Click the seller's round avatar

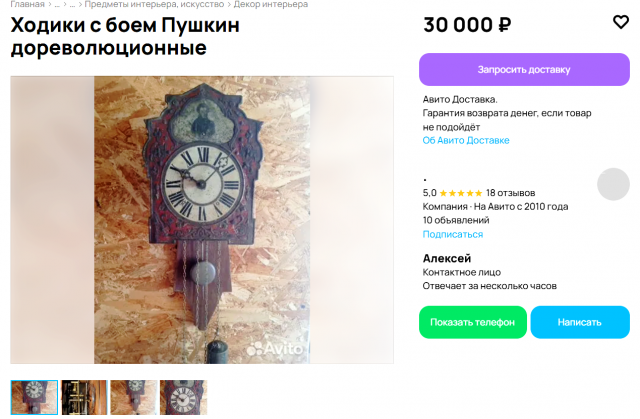point(613,184)
